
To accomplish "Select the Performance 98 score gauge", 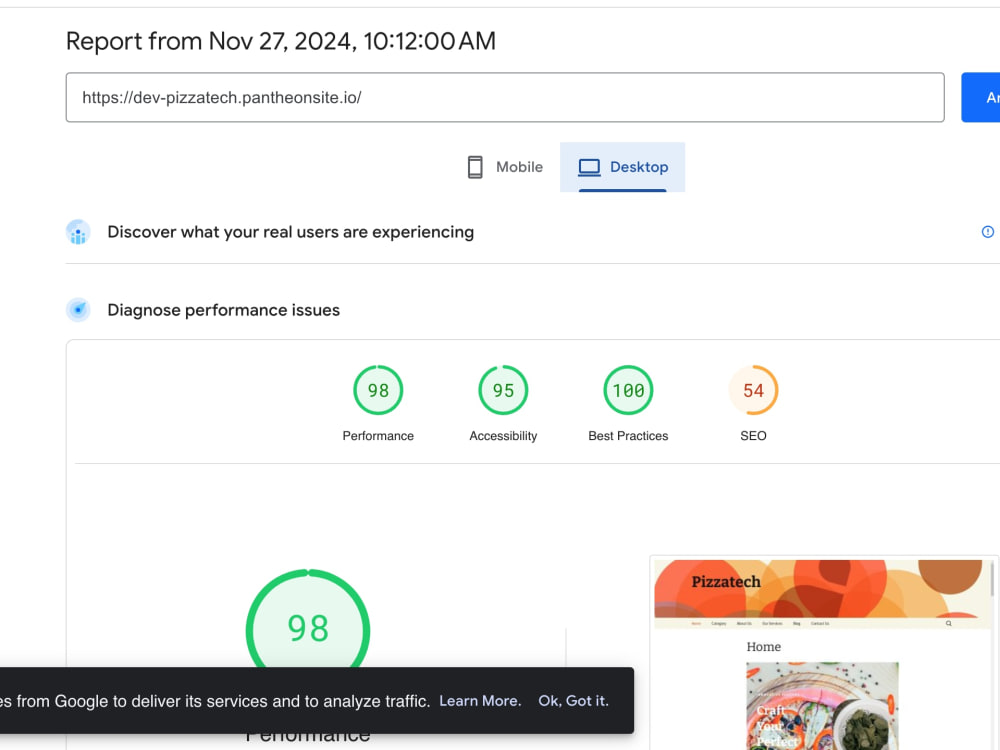I will [x=378, y=390].
